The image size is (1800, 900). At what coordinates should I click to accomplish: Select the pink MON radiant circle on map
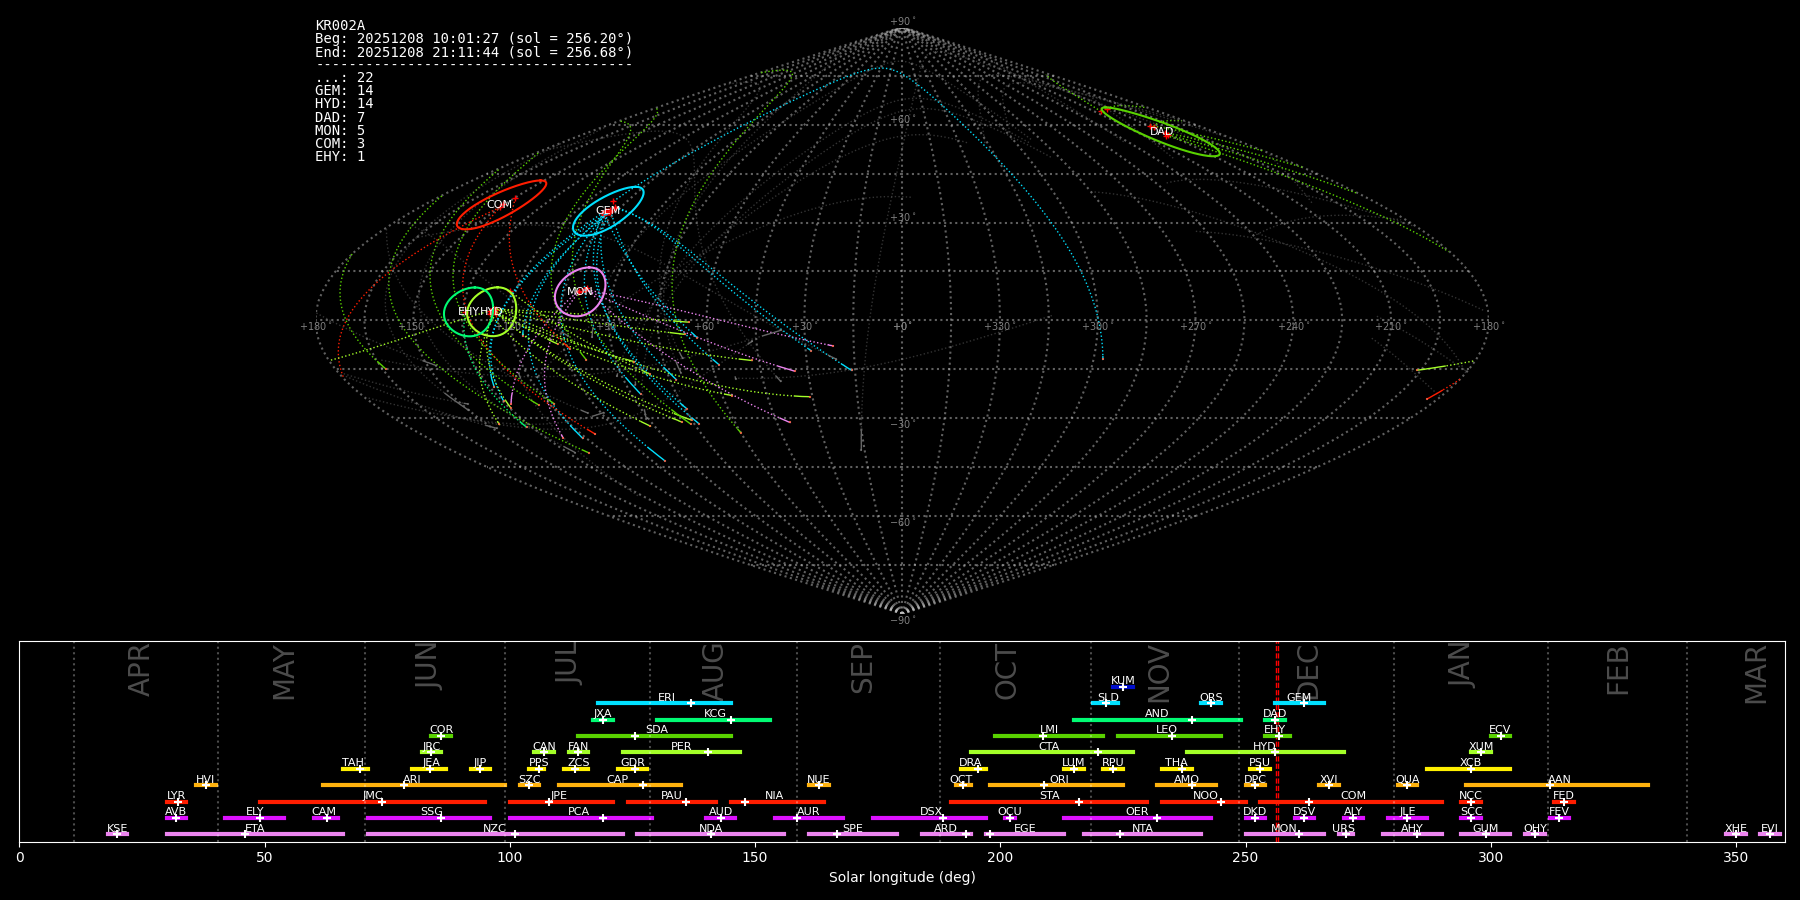click(x=580, y=292)
